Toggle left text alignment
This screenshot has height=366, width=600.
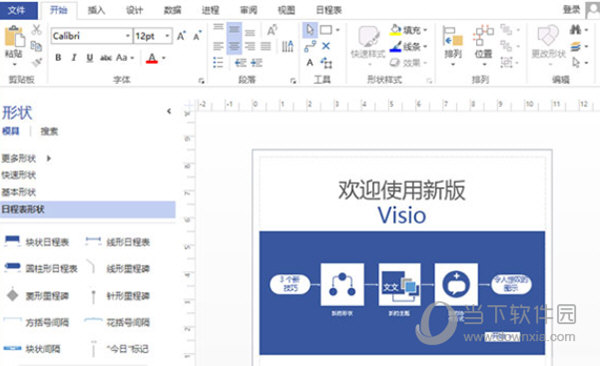[218, 47]
